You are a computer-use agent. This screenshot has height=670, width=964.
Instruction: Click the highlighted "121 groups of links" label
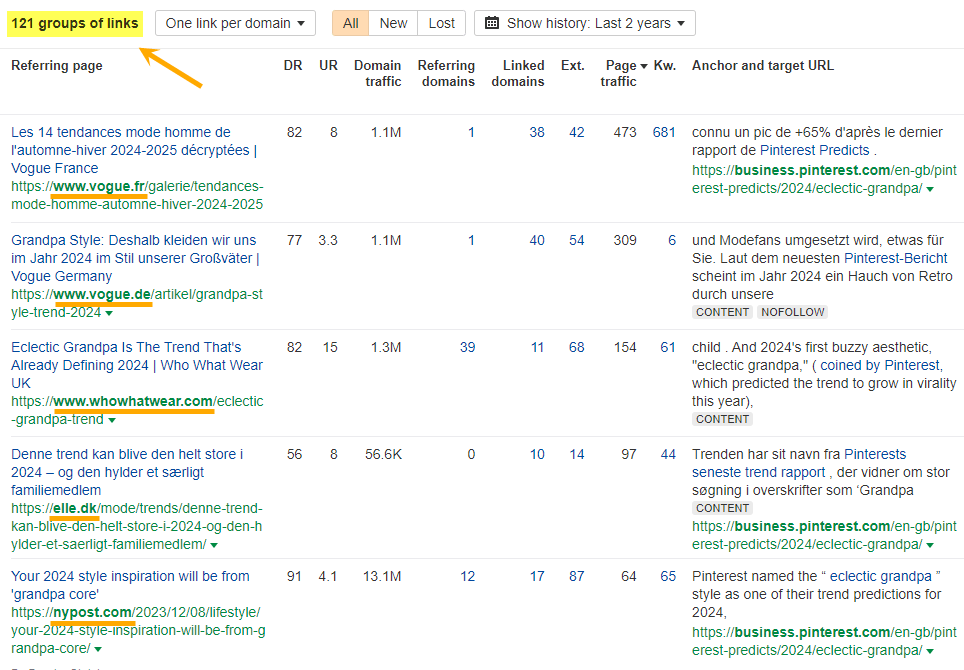(x=74, y=22)
